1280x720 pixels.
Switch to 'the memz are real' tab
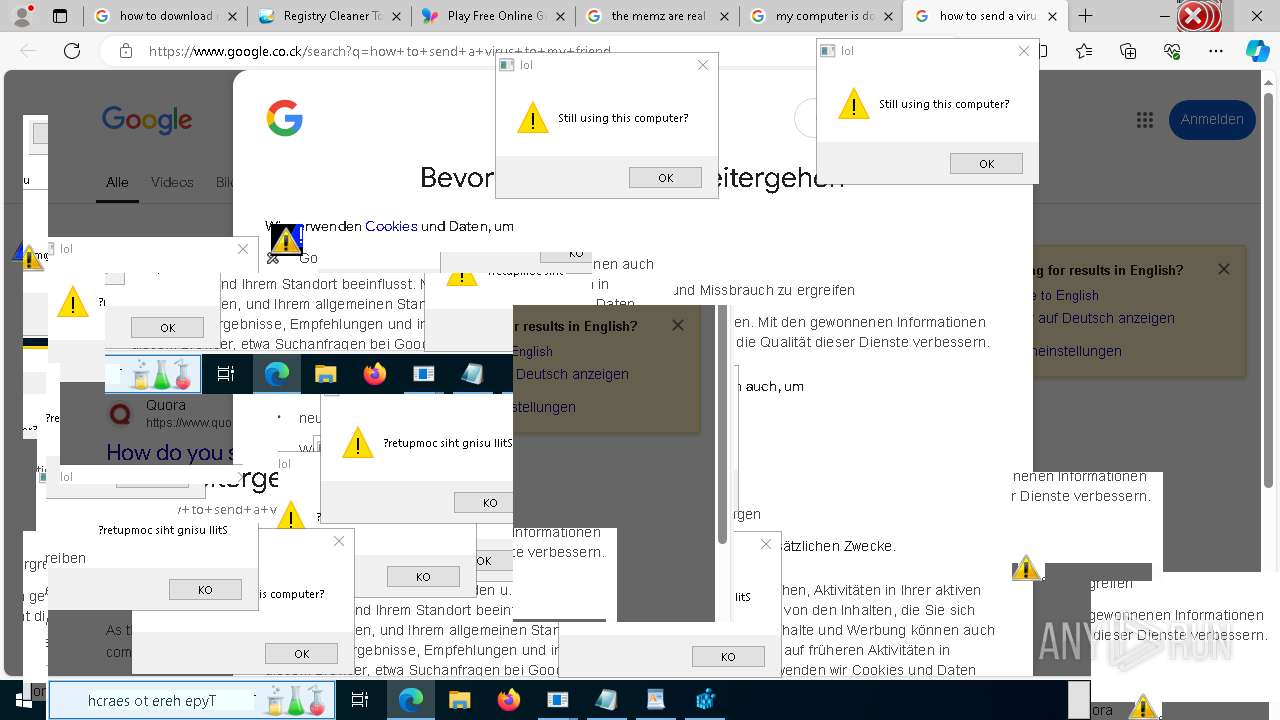coord(657,16)
